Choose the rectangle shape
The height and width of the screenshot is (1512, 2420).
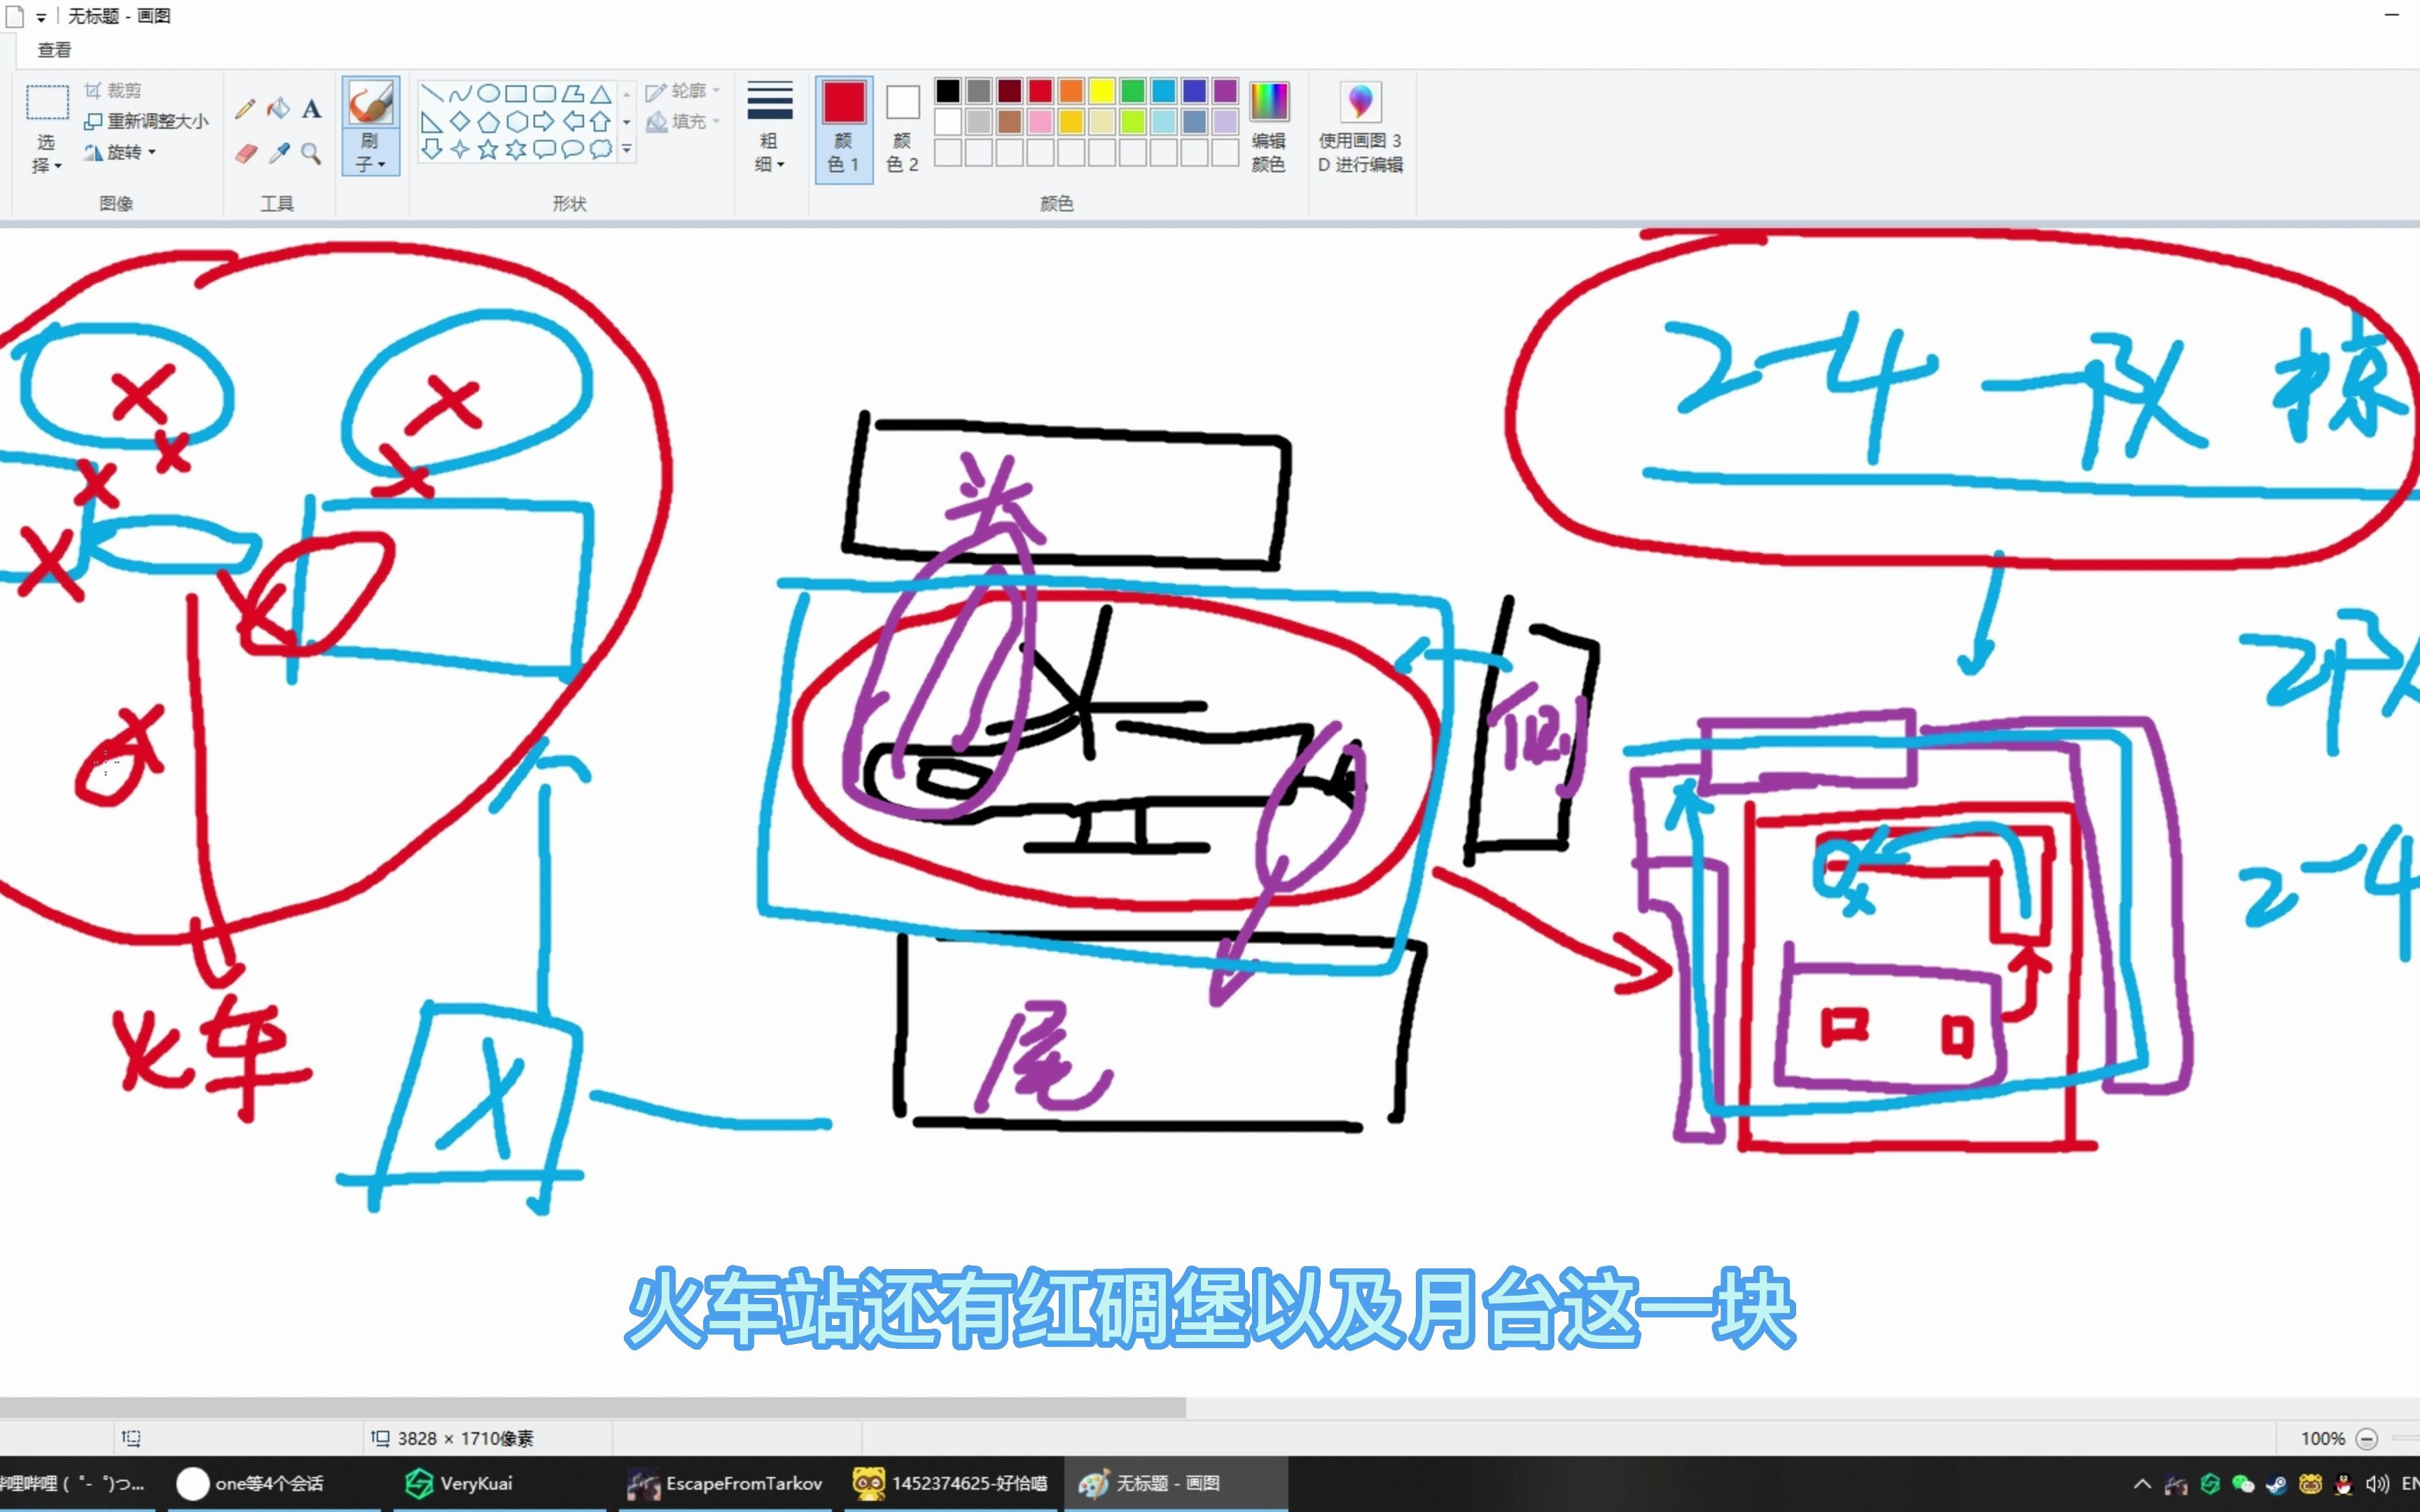coord(516,94)
